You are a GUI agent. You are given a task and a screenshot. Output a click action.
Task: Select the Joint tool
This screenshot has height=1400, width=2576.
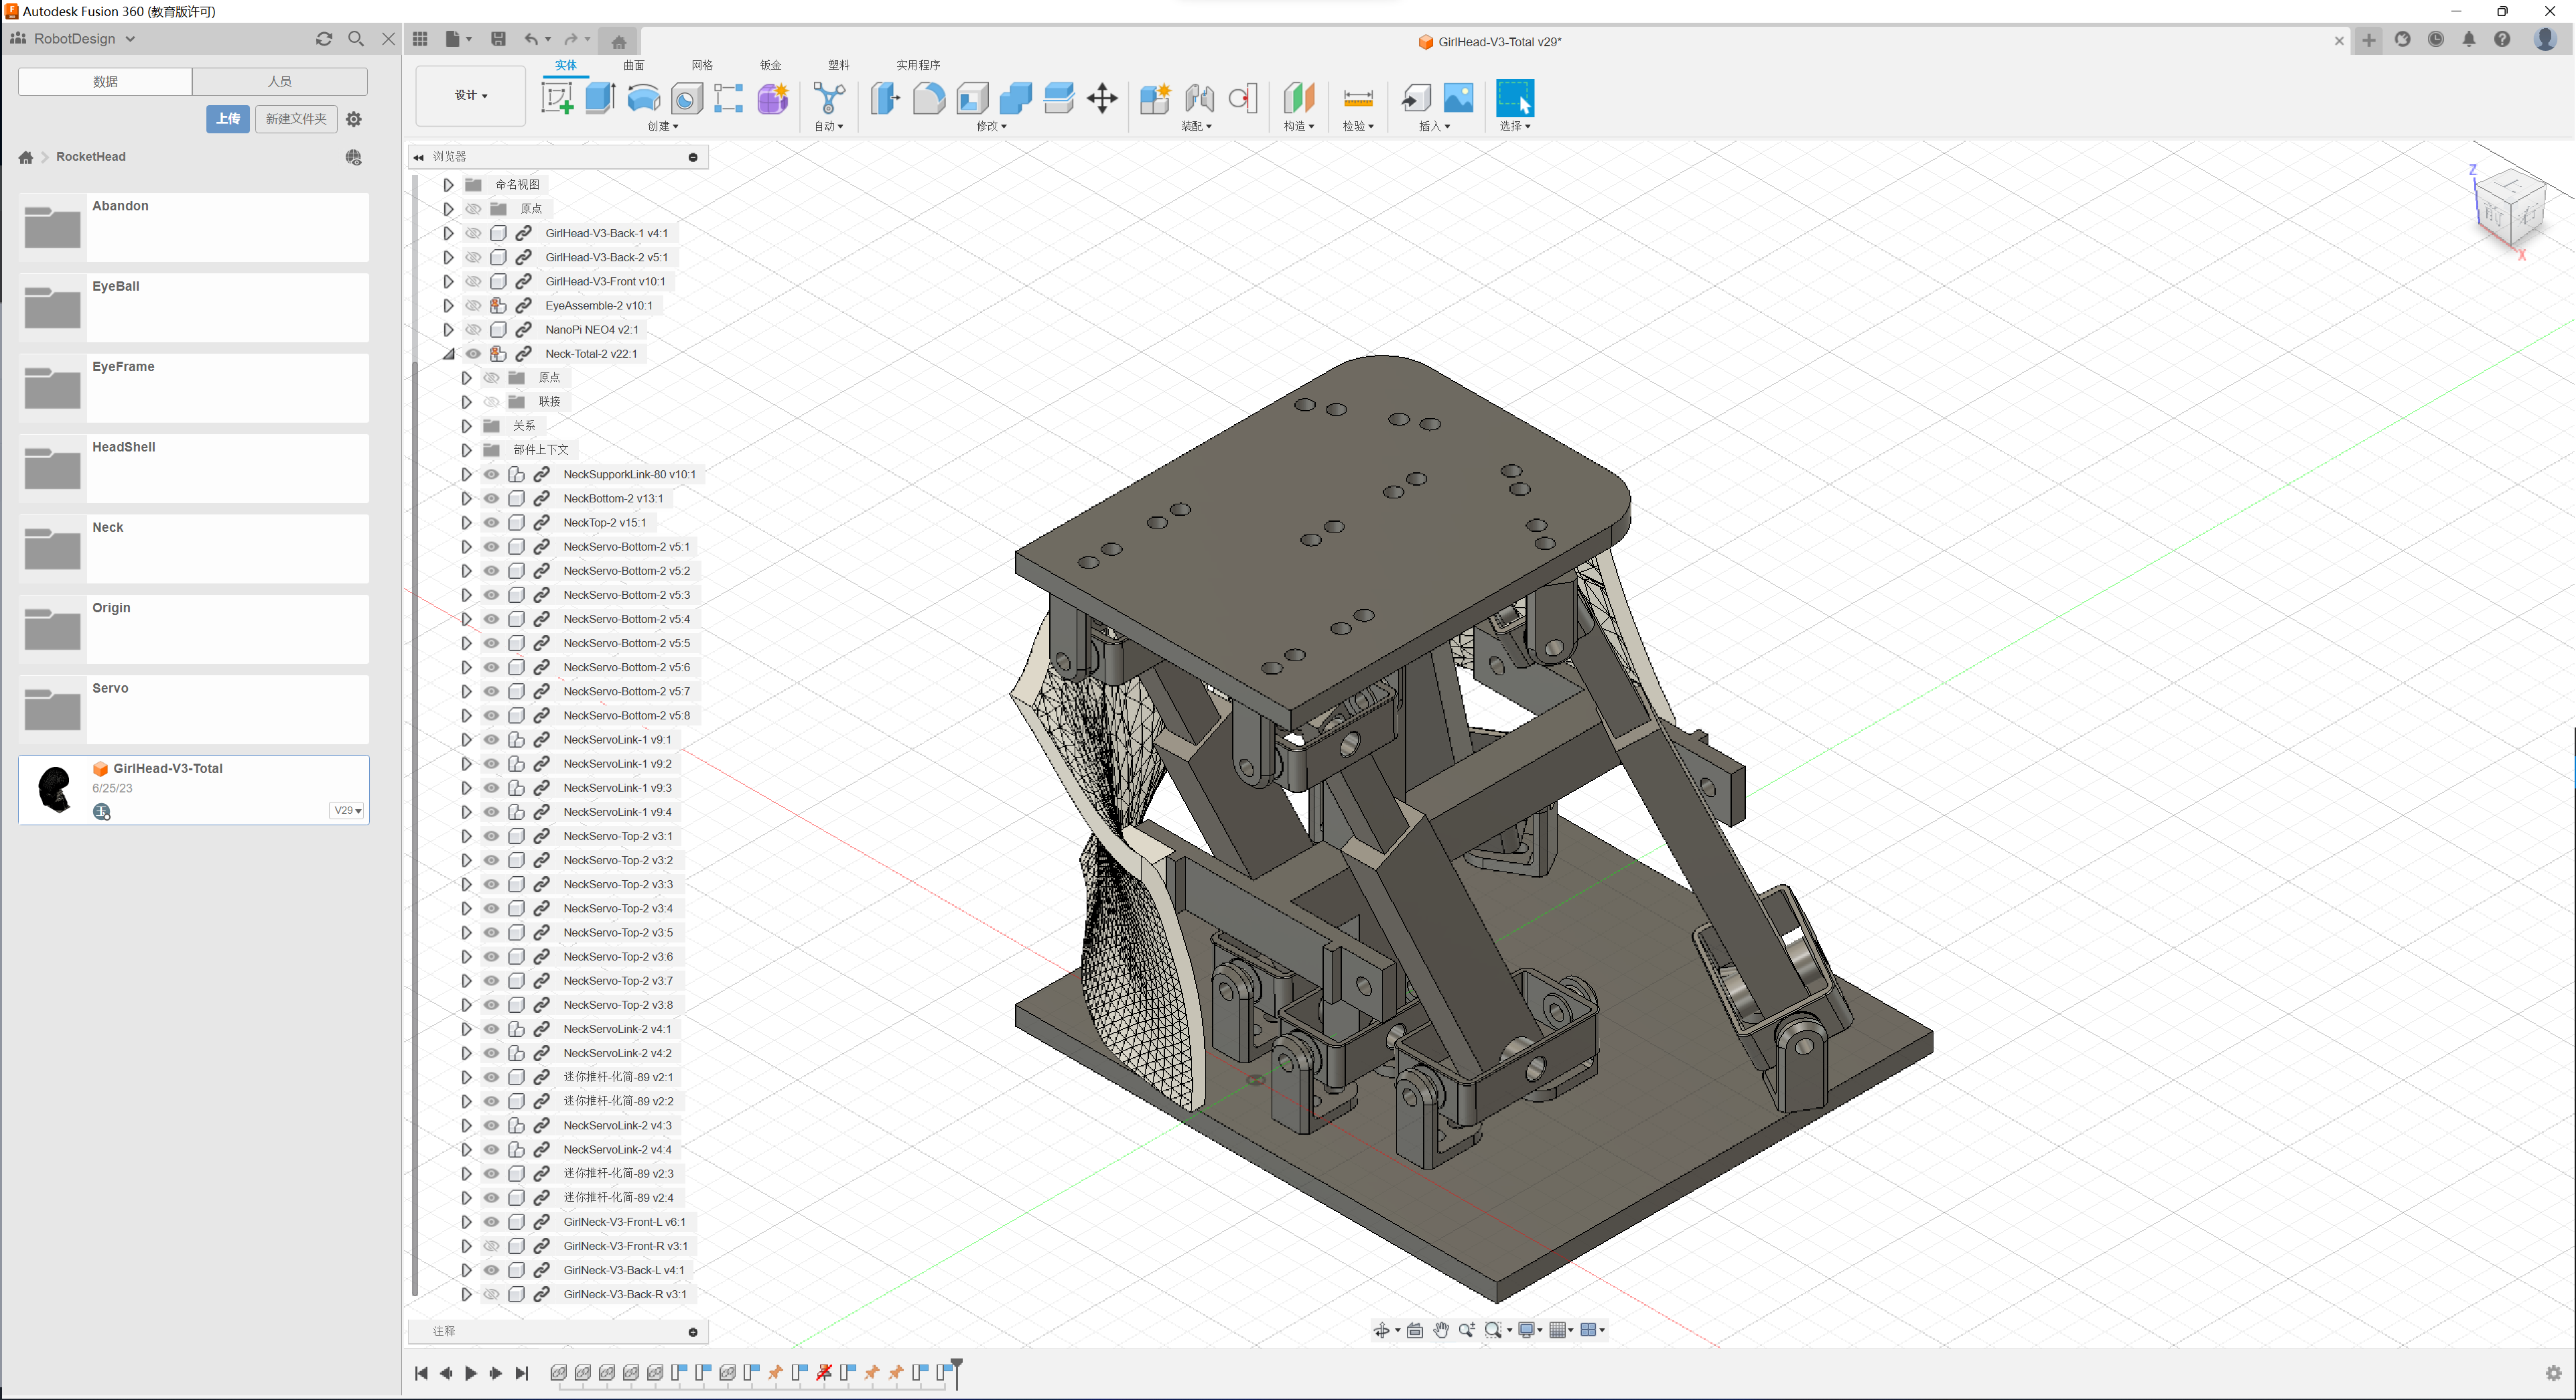point(1199,98)
